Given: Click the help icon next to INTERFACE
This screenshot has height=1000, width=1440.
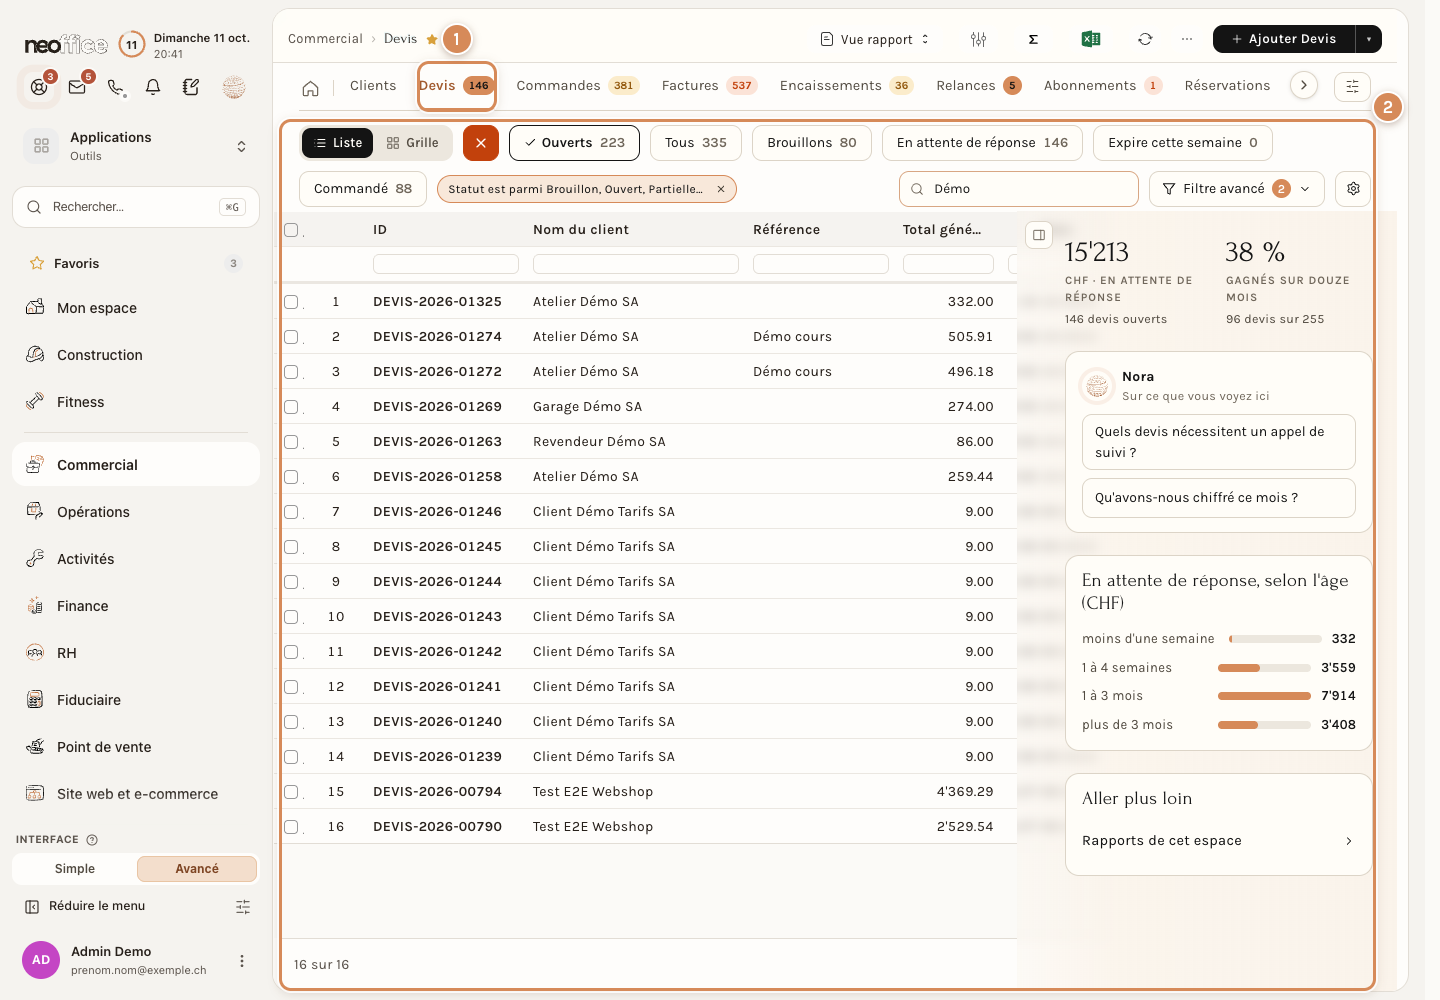Looking at the screenshot, I should [92, 840].
